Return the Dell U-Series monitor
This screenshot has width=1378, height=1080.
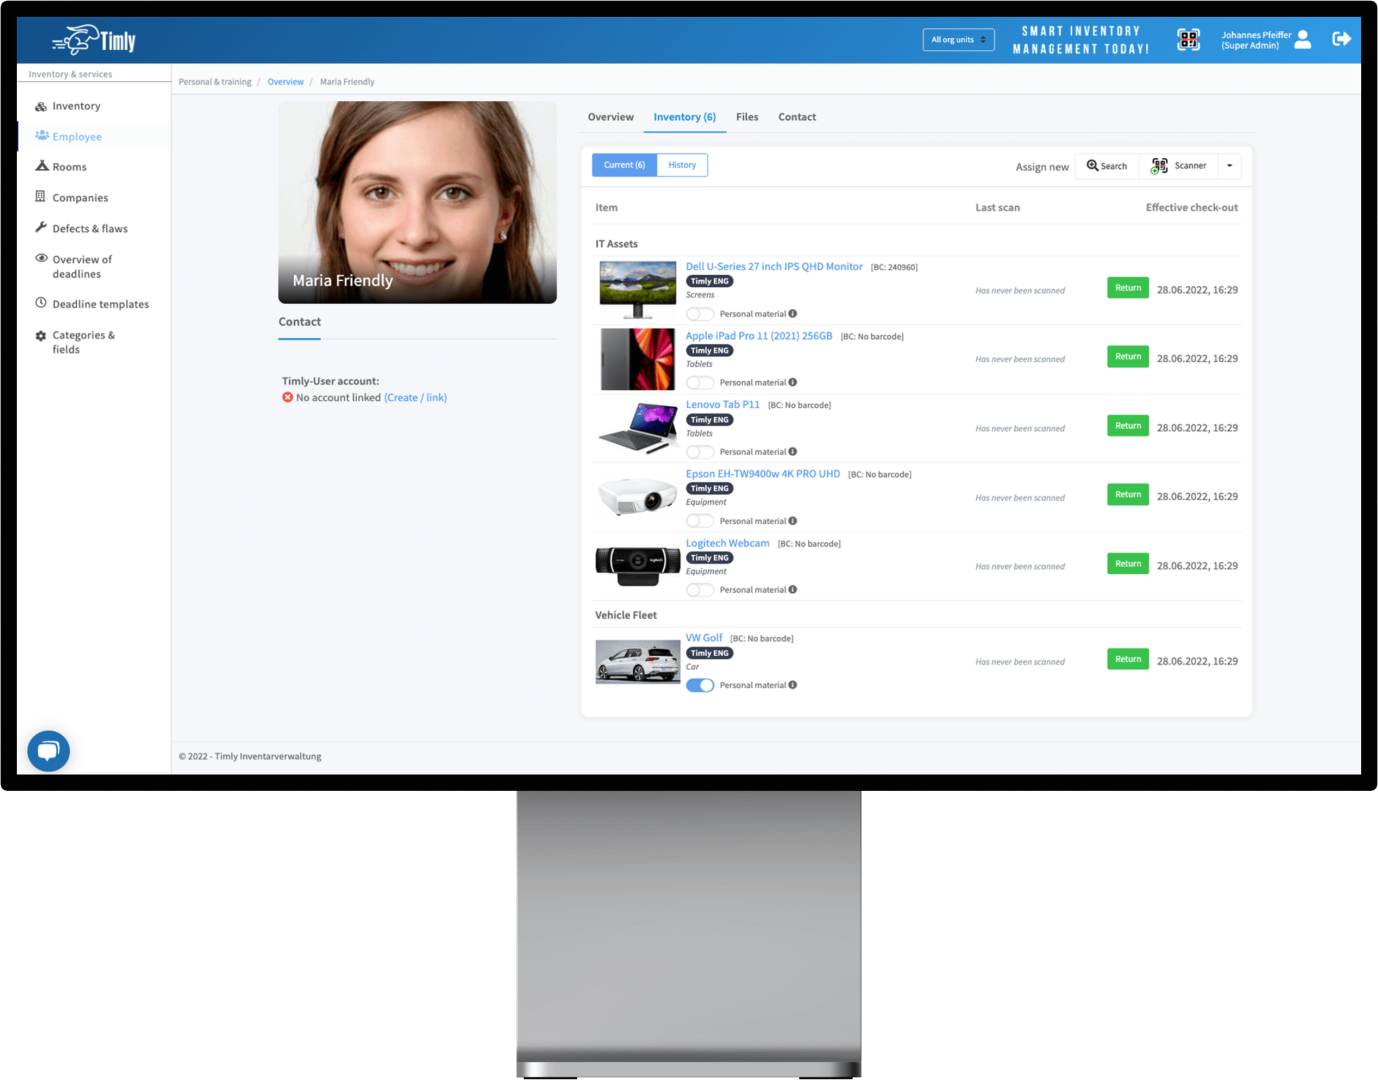1128,288
